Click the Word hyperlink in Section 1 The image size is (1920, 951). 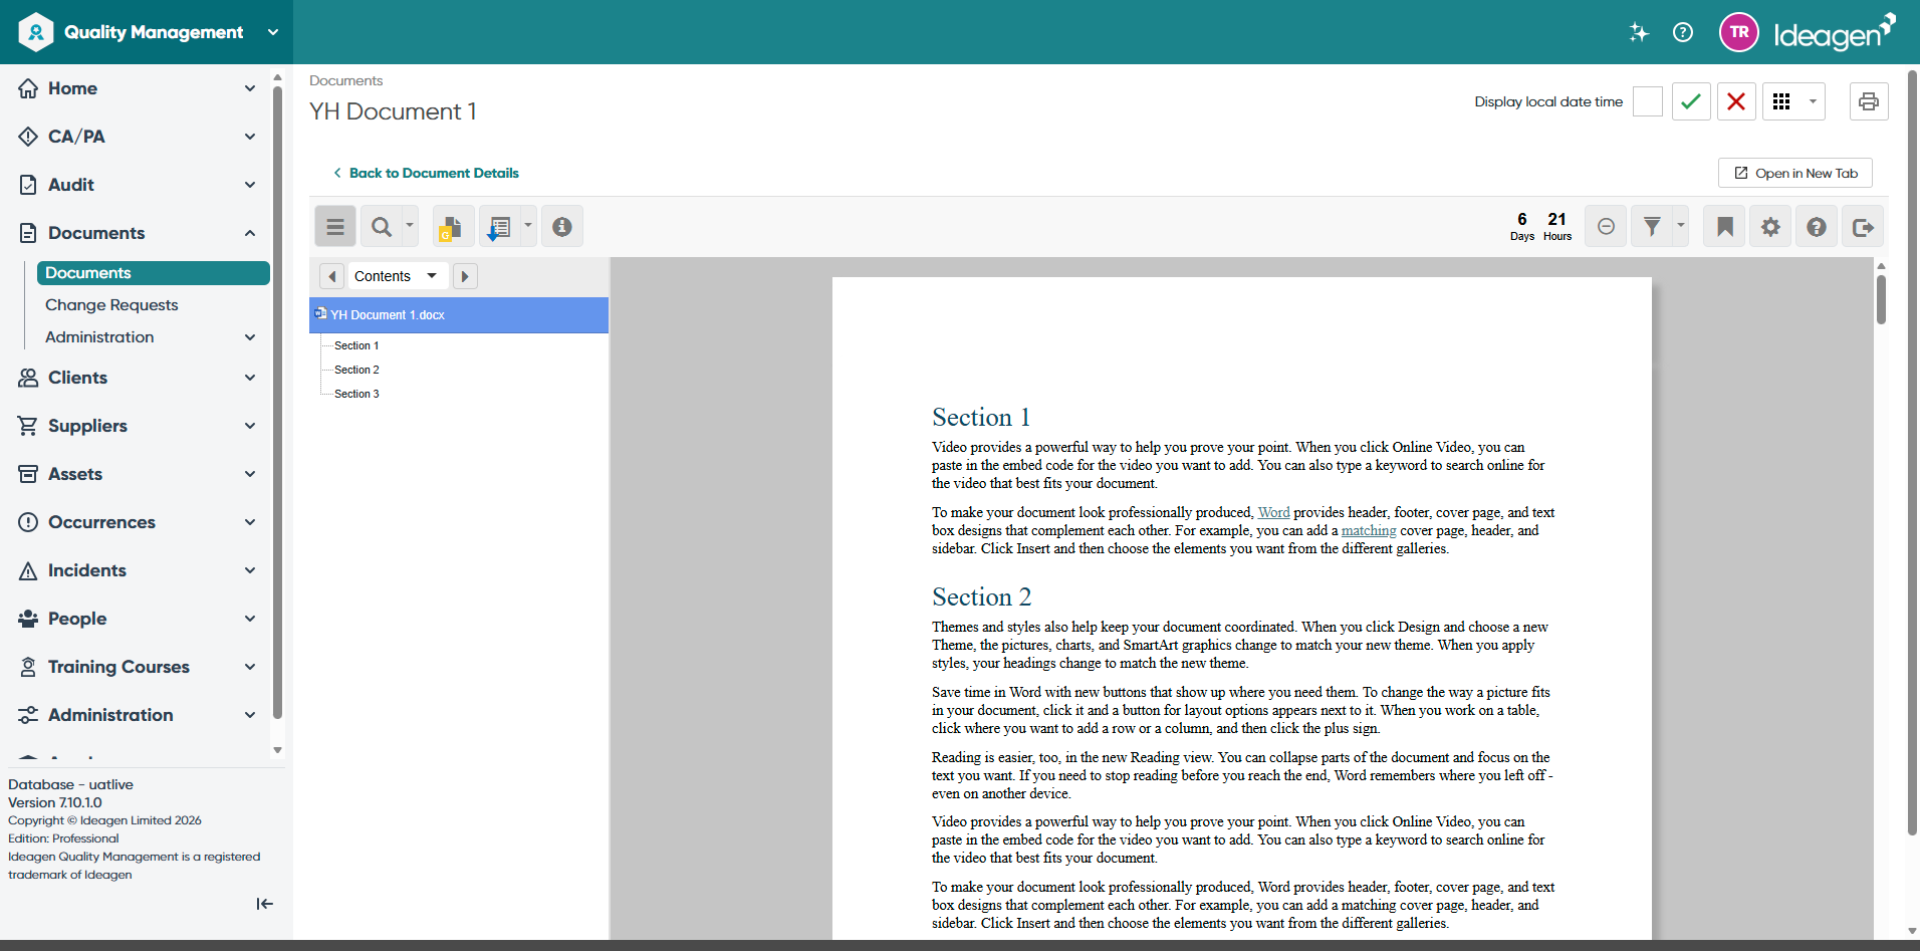[x=1273, y=512]
